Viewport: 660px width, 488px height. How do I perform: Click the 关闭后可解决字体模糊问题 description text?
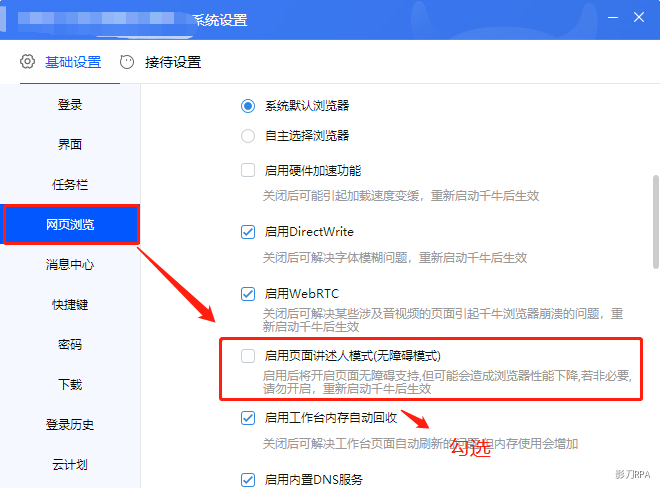[x=395, y=257]
